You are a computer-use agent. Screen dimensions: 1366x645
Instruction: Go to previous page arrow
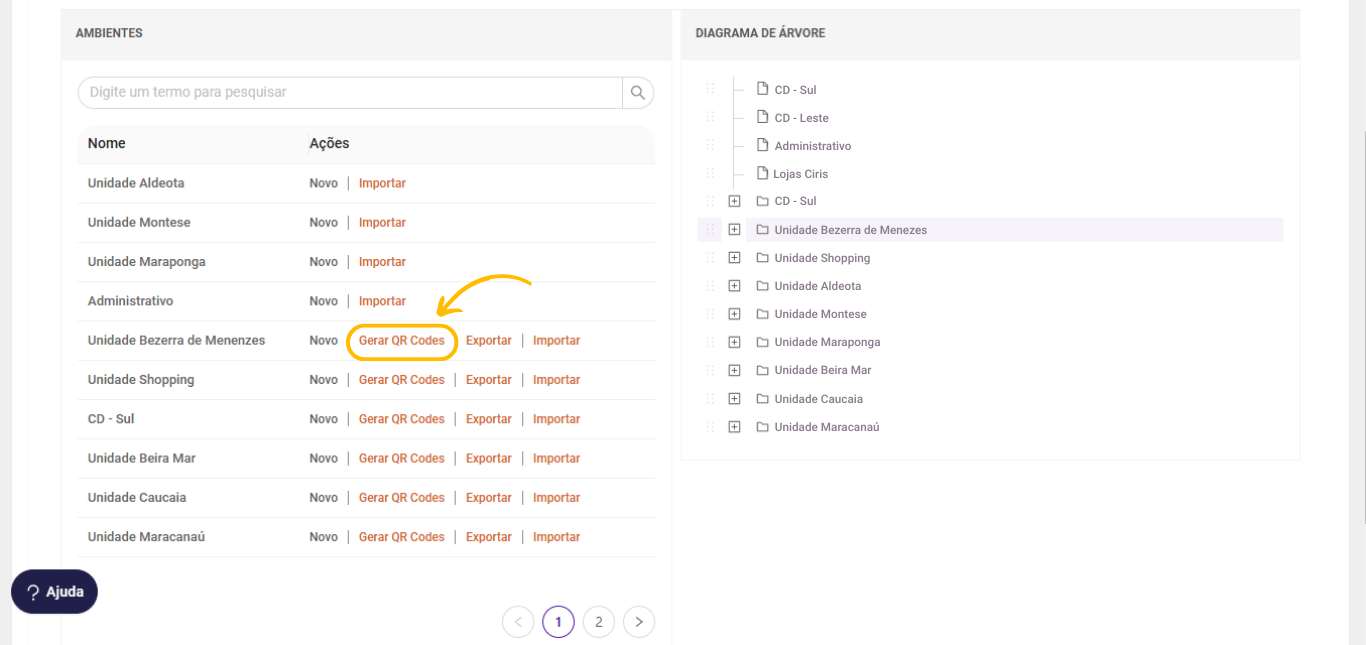(518, 622)
